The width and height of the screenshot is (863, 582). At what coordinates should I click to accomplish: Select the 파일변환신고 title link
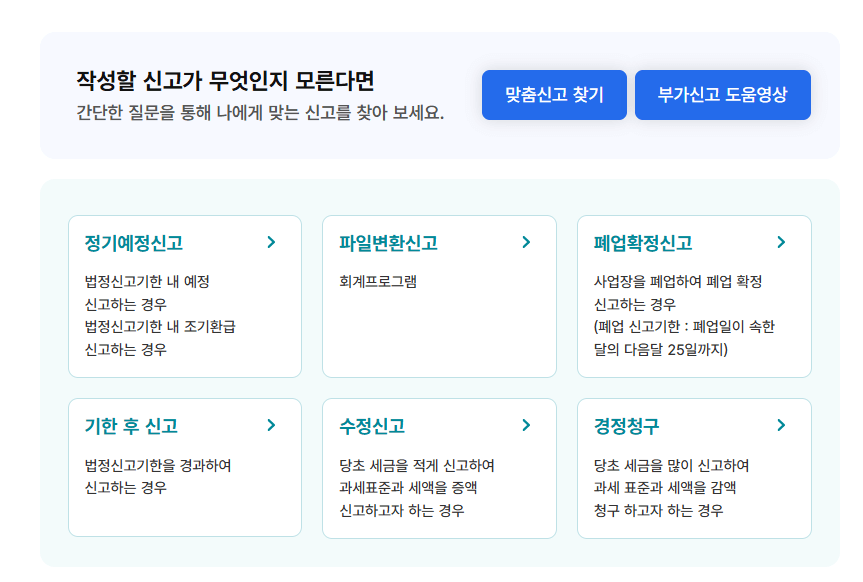387,242
